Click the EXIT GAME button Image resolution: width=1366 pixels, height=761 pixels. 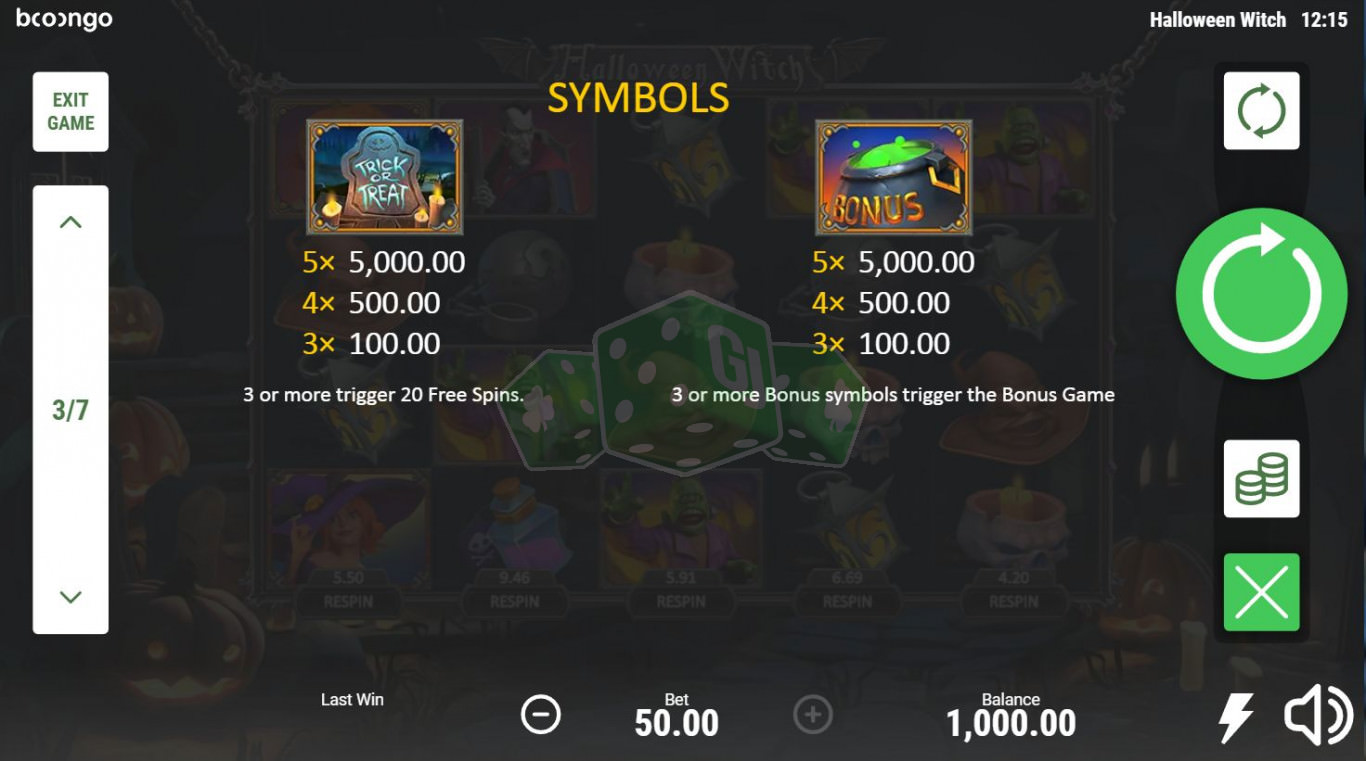(71, 111)
